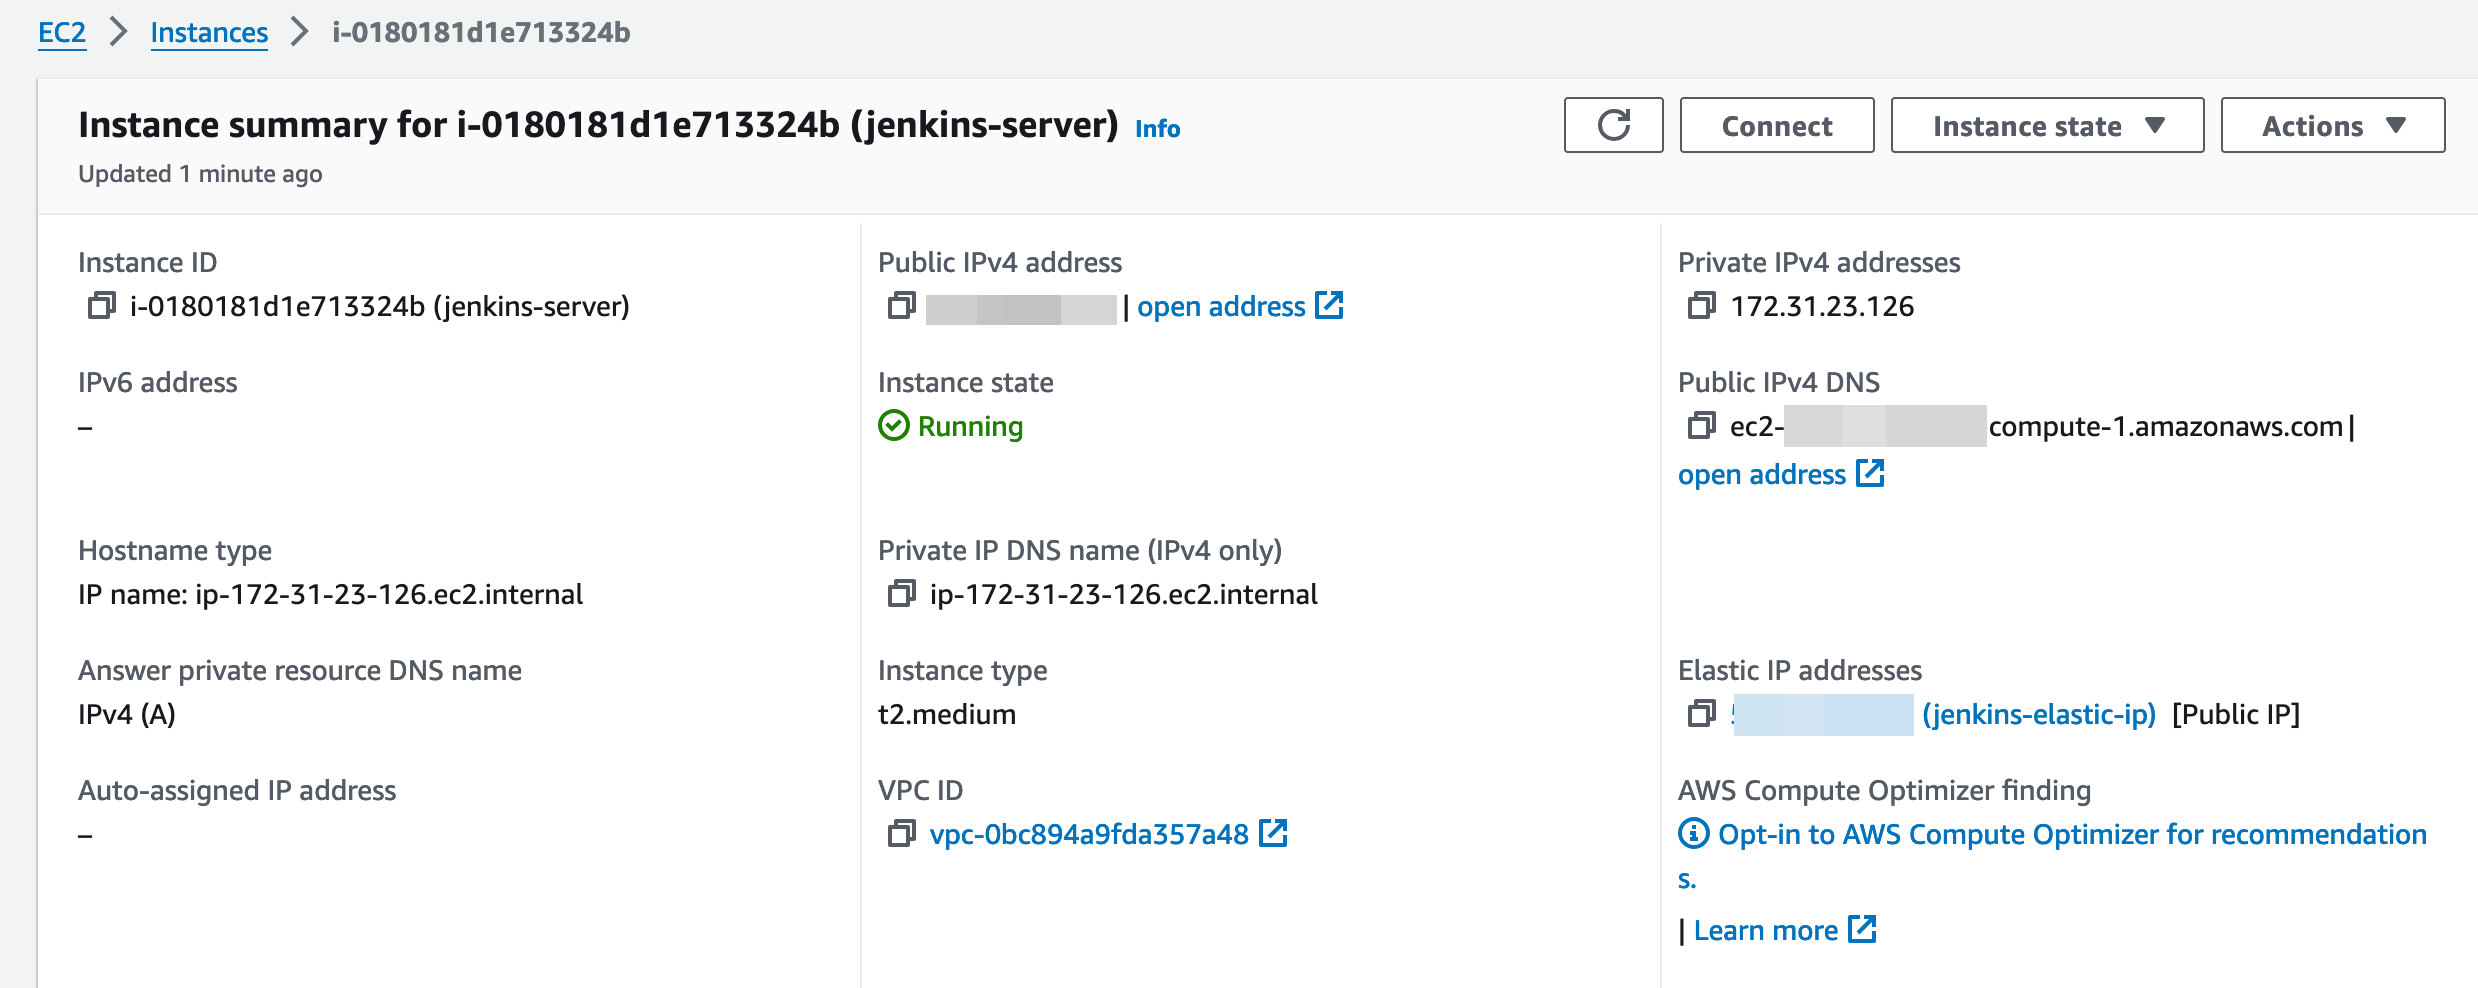Copy the Private IP DNS name
This screenshot has width=2478, height=988.
[x=901, y=593]
